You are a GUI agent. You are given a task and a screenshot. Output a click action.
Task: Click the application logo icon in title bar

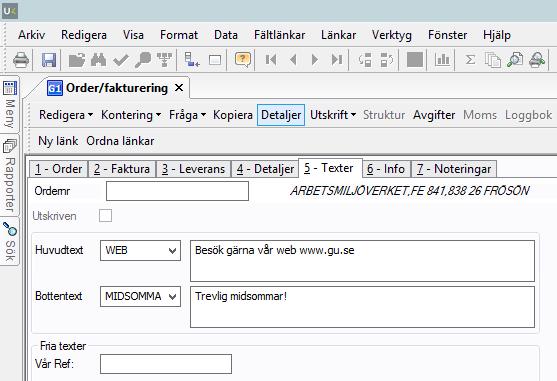coord(9,11)
